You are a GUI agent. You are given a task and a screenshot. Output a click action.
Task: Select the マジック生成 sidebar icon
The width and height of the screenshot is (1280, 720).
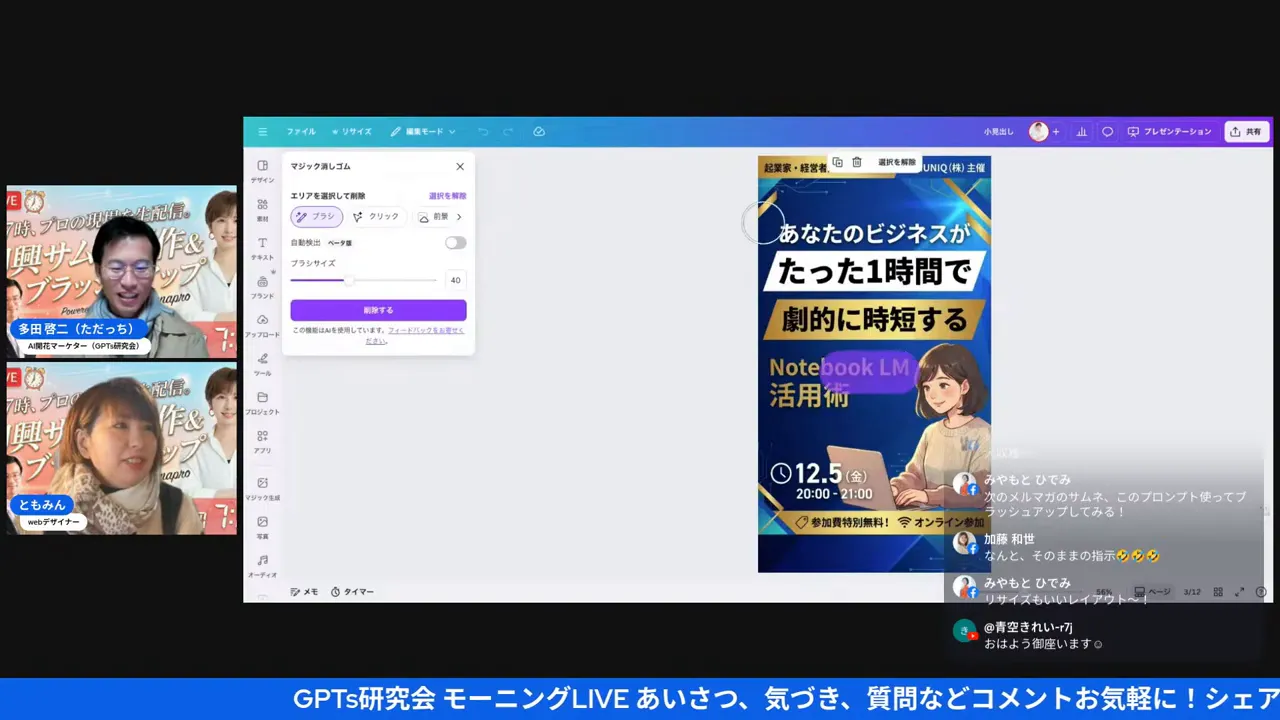coord(262,488)
